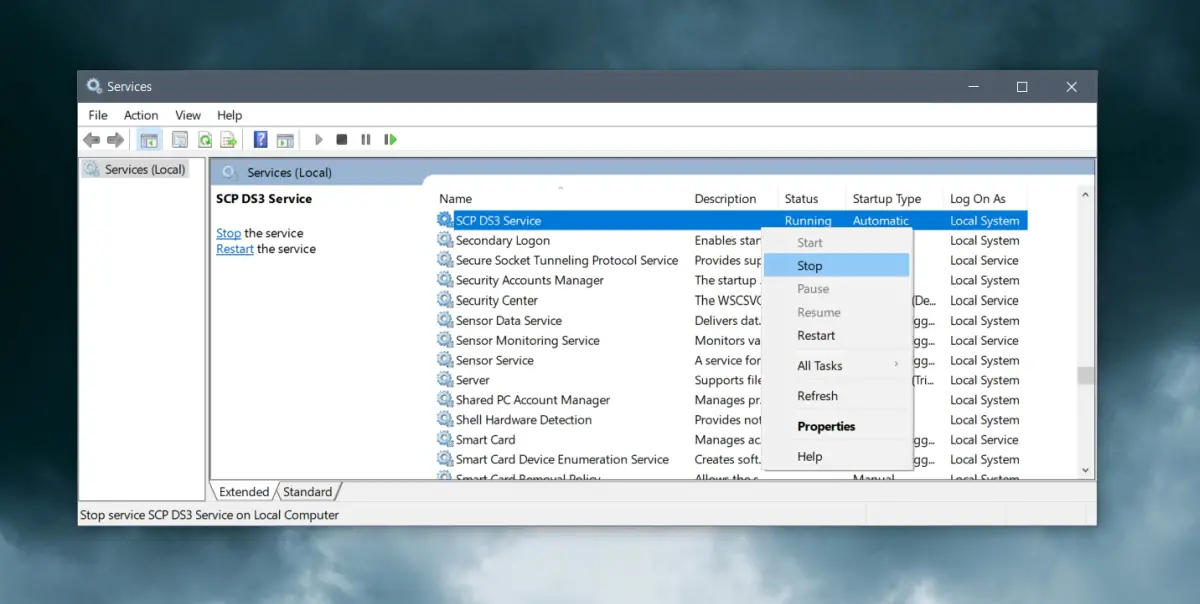
Task: Open the blue Help question mark icon
Action: [260, 140]
